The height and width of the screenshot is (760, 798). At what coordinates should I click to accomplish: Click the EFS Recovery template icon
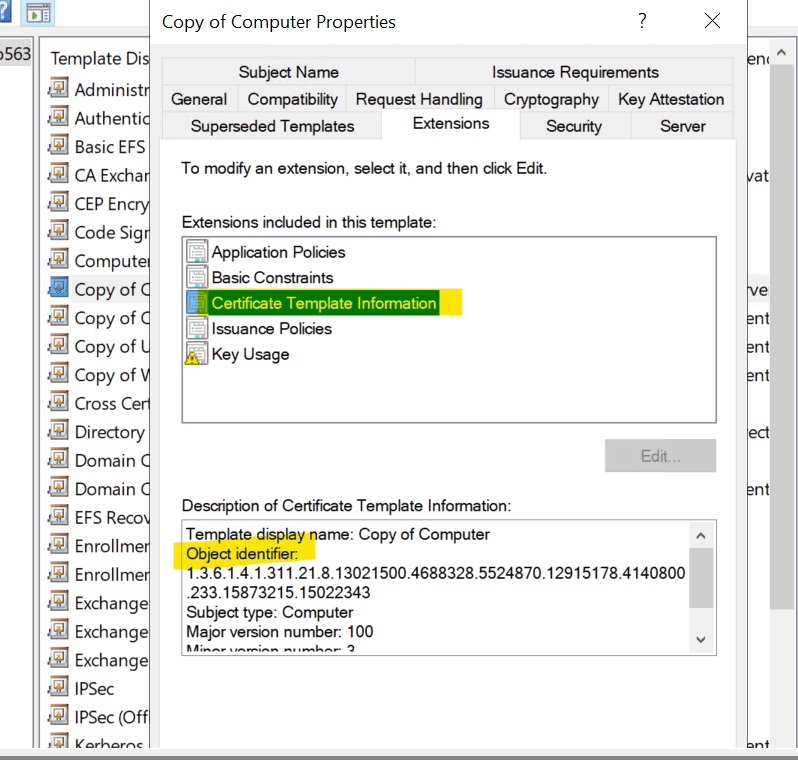(59, 515)
